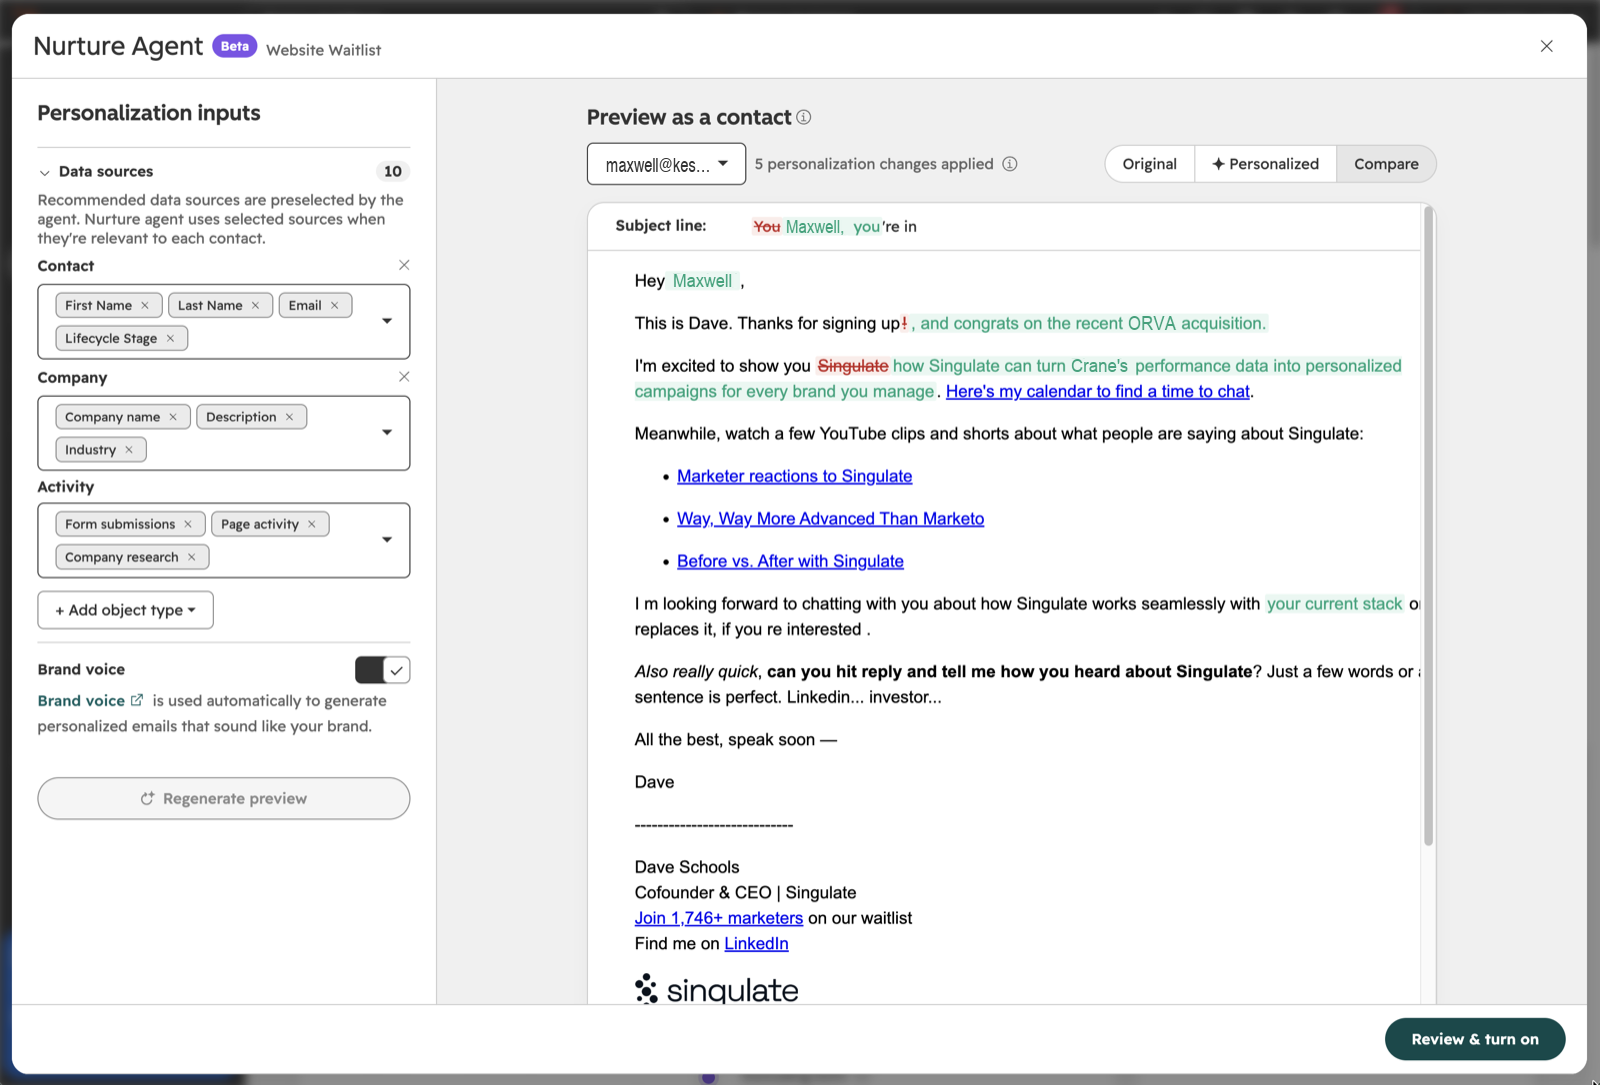The width and height of the screenshot is (1600, 1085).
Task: Open Join 1,746+ marketers link
Action: point(719,918)
